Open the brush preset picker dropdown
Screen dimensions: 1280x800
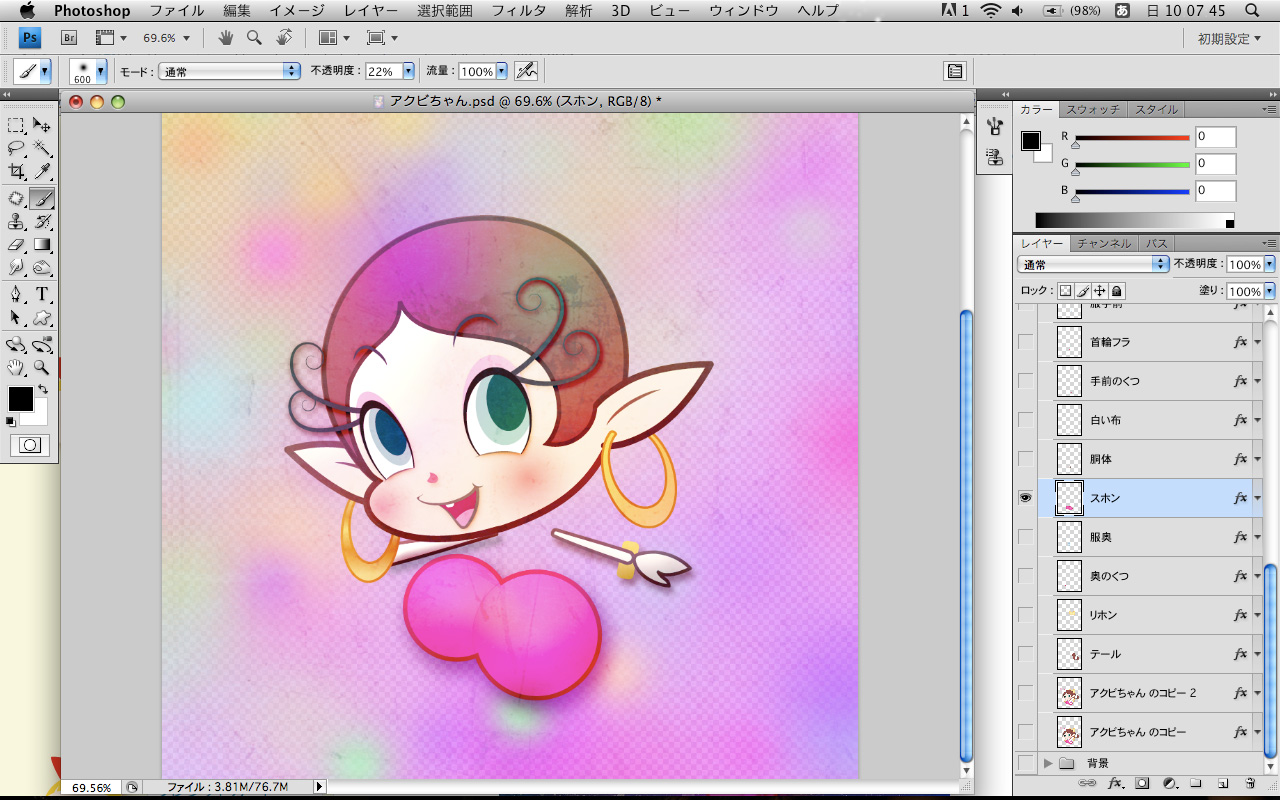coord(100,72)
